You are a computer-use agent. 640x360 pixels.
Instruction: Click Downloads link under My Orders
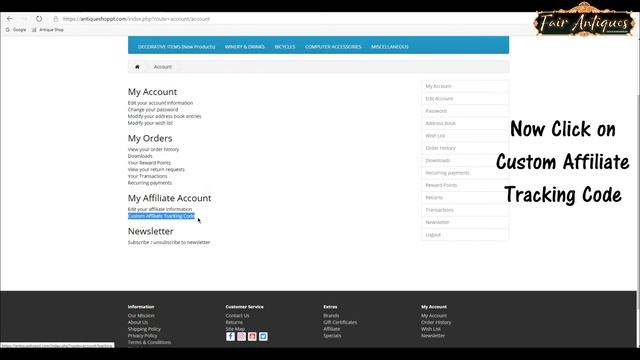pyautogui.click(x=140, y=156)
